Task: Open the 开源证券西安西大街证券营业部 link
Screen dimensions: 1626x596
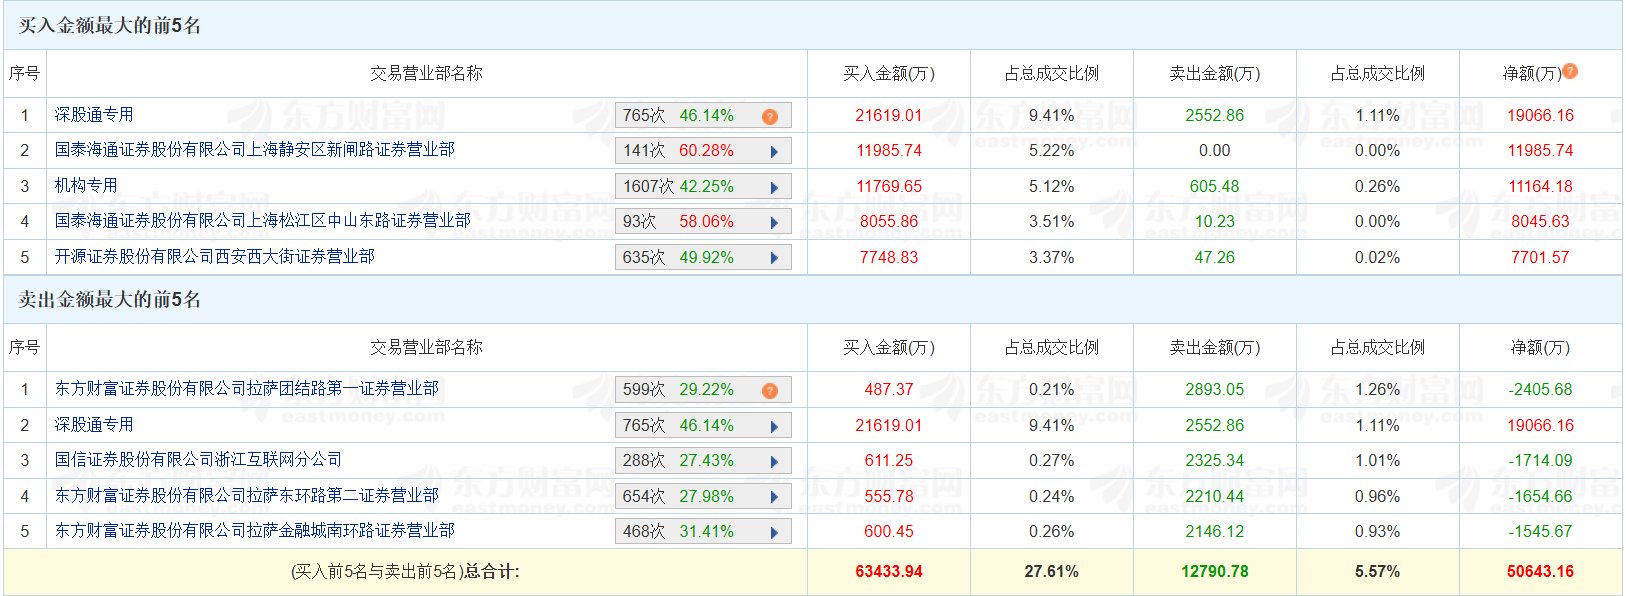Action: [214, 257]
